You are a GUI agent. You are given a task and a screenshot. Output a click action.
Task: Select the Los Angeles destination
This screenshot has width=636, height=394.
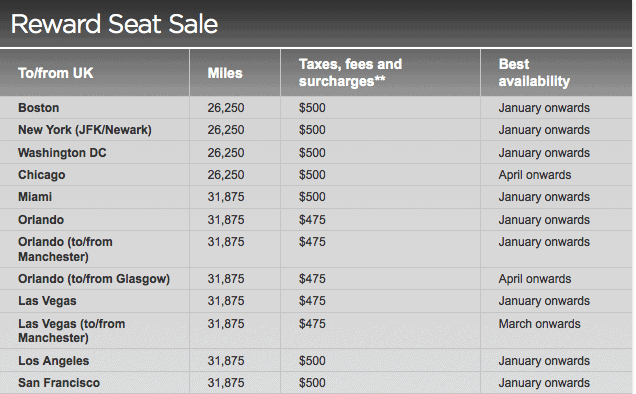54,361
